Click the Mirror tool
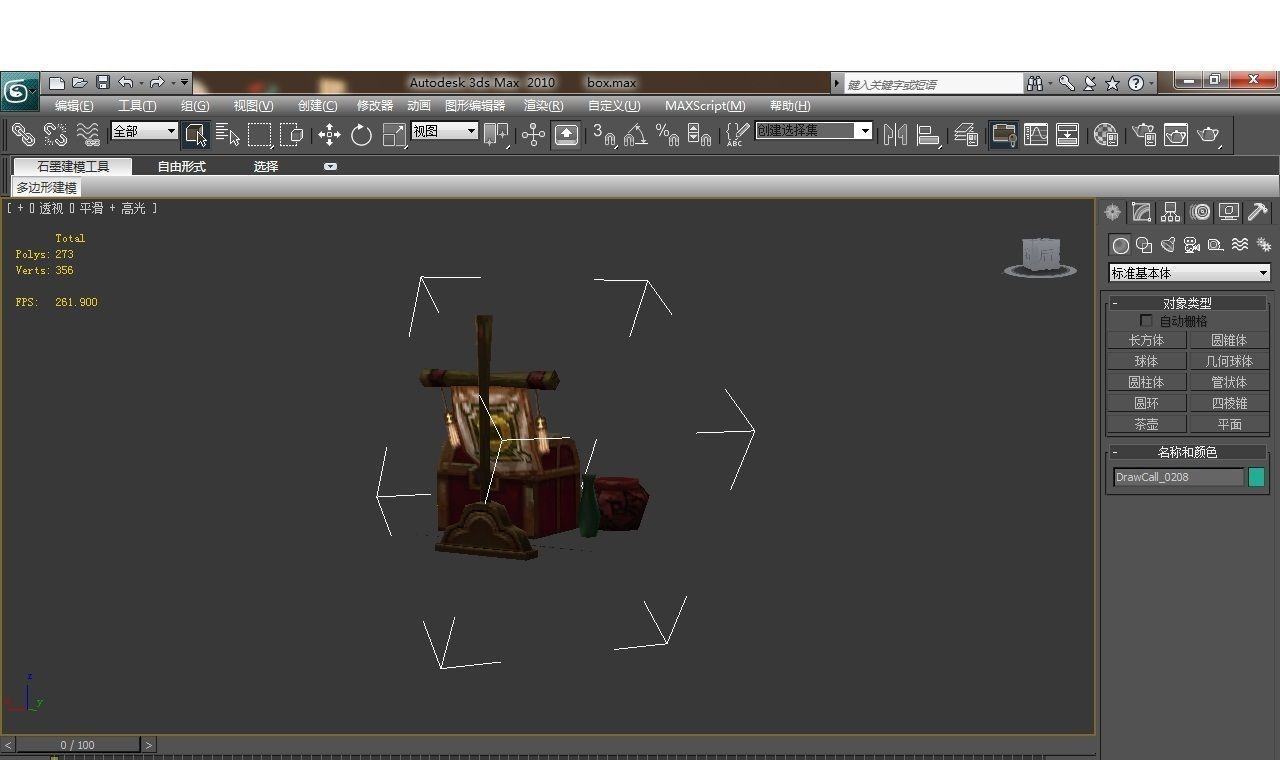Screen dimensions: 1280x760 (x=895, y=134)
